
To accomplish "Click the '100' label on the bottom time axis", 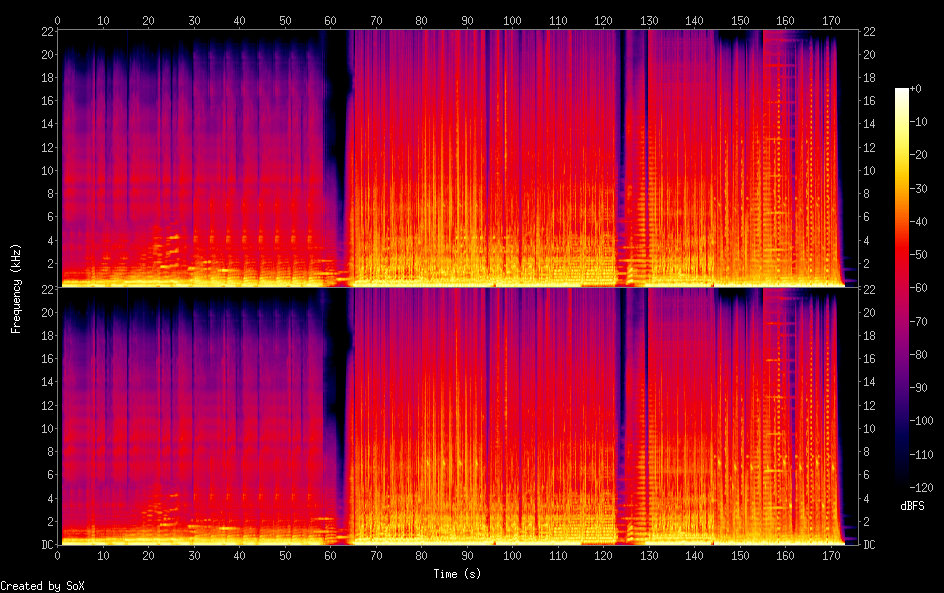I will (512, 556).
